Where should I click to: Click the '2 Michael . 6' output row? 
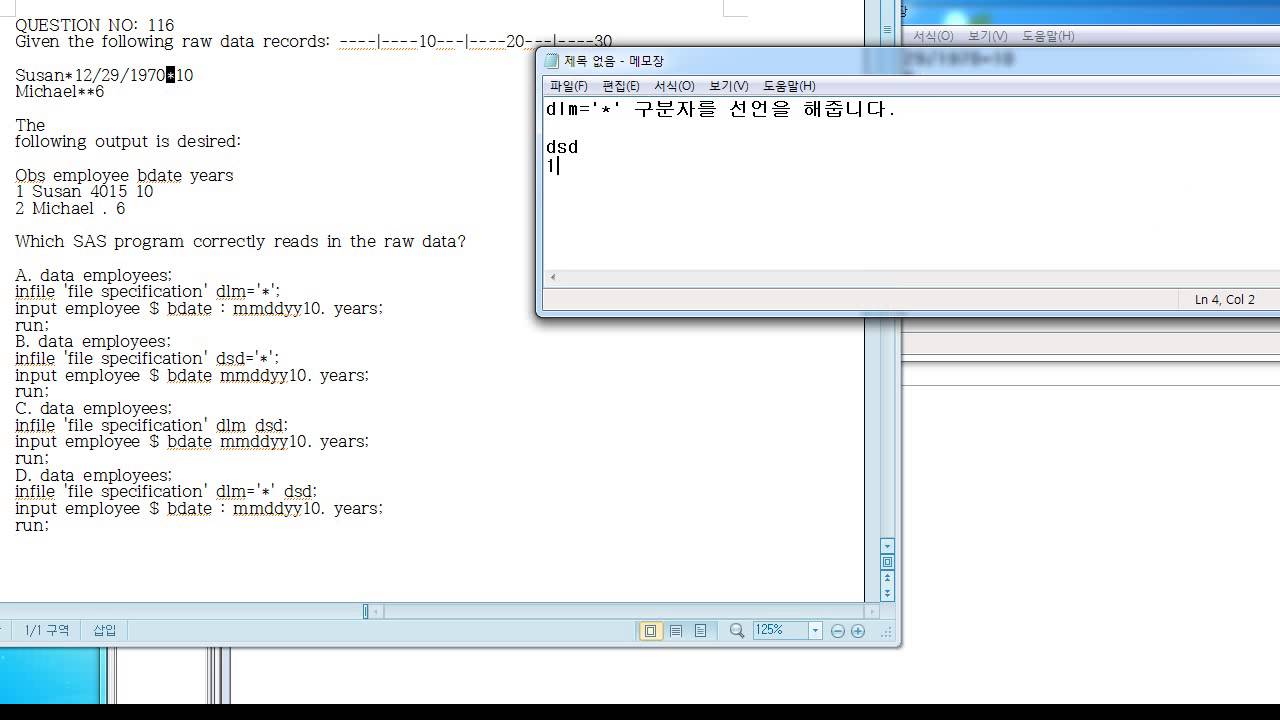(70, 209)
